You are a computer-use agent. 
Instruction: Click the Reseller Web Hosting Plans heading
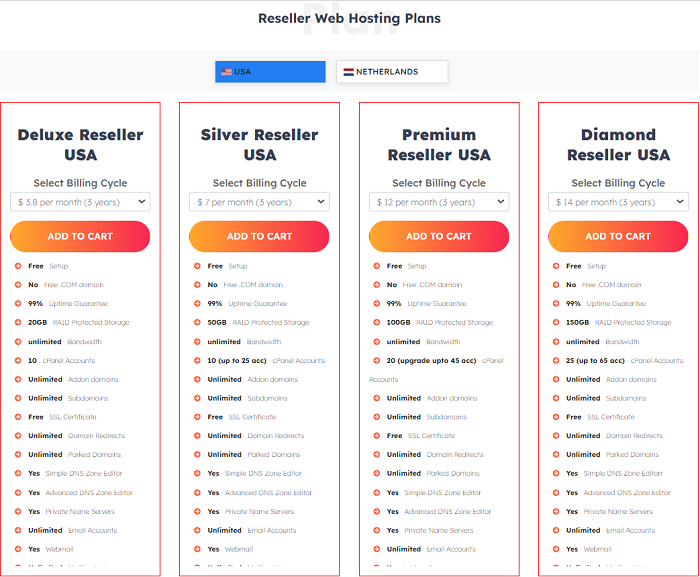pyautogui.click(x=350, y=18)
